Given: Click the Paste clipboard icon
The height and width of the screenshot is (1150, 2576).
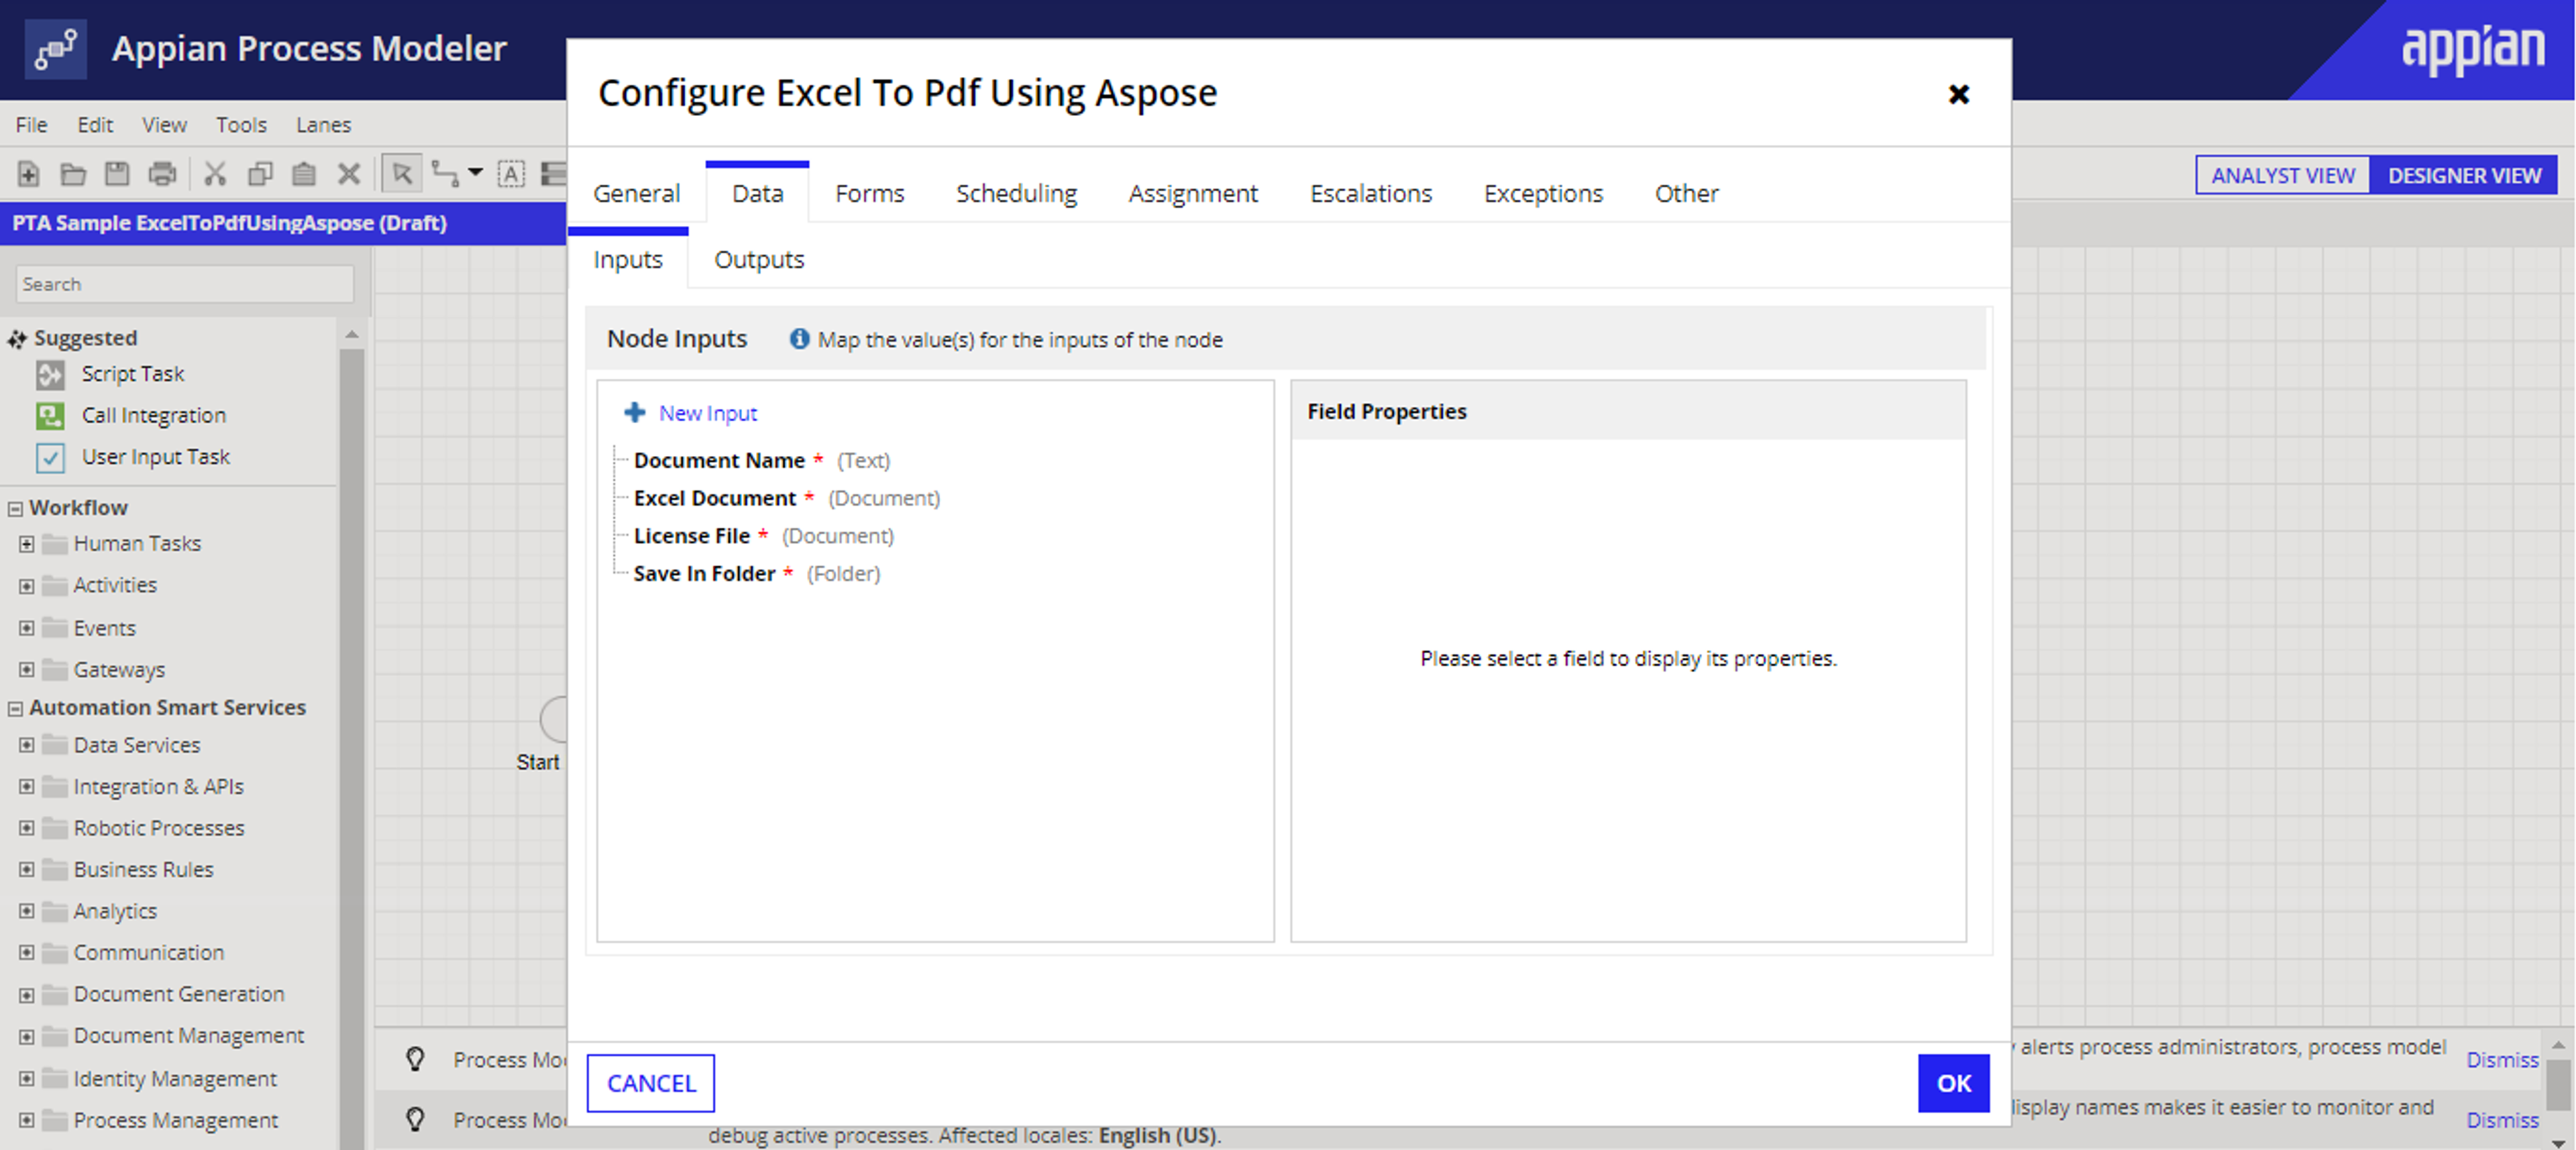Looking at the screenshot, I should point(304,174).
